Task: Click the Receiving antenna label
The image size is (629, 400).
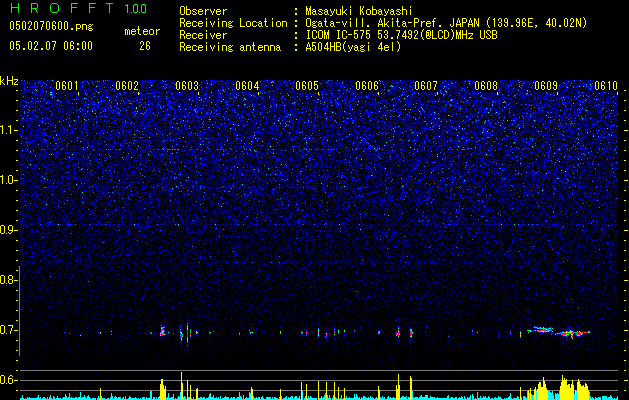Action: point(230,47)
